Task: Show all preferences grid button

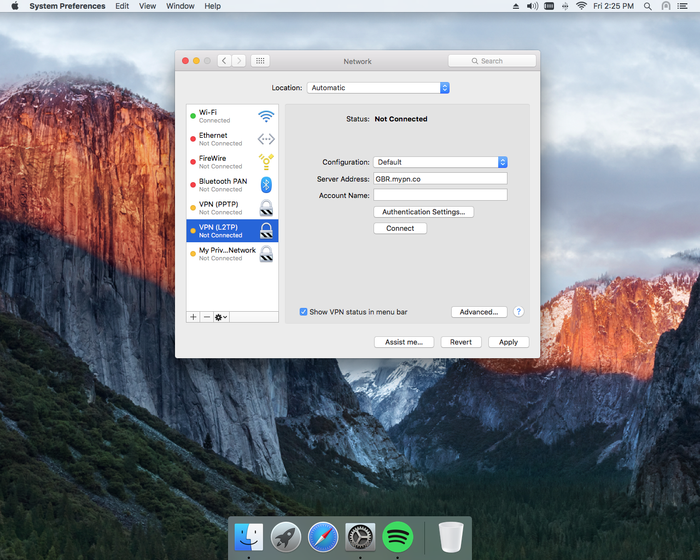Action: tap(260, 61)
